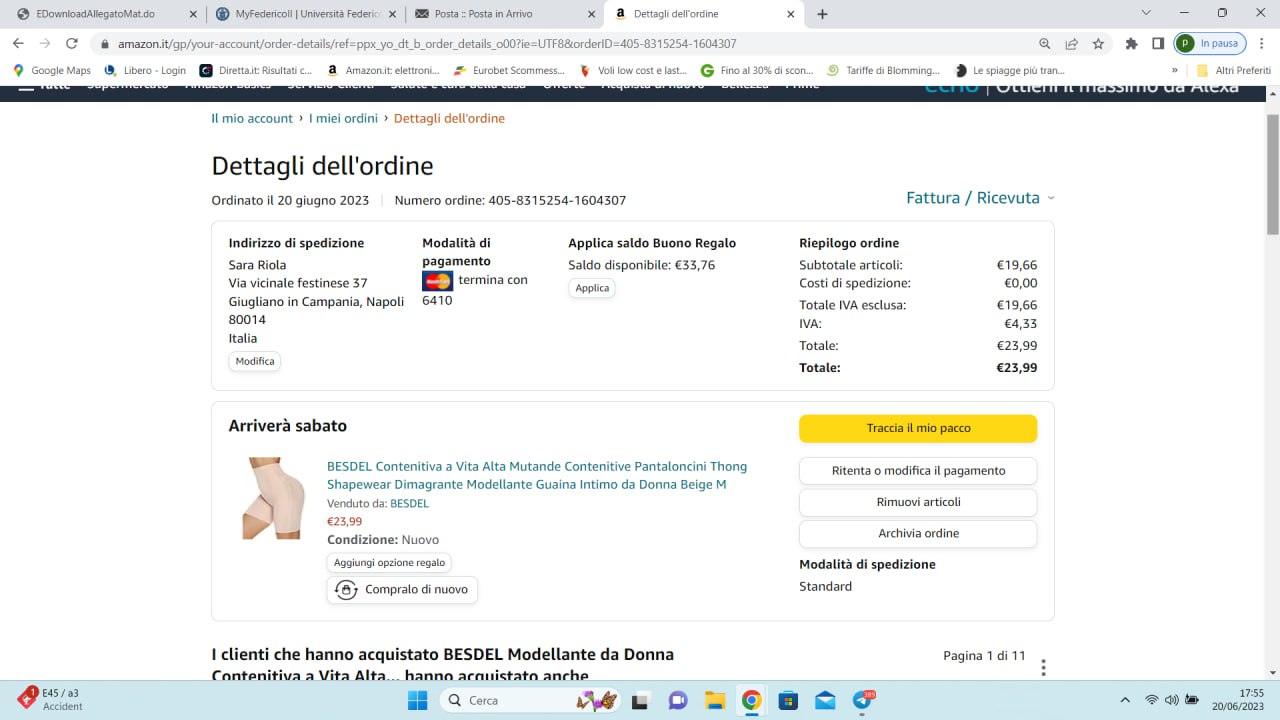
Task: Open the Extensions puzzle icon
Action: [x=1132, y=44]
